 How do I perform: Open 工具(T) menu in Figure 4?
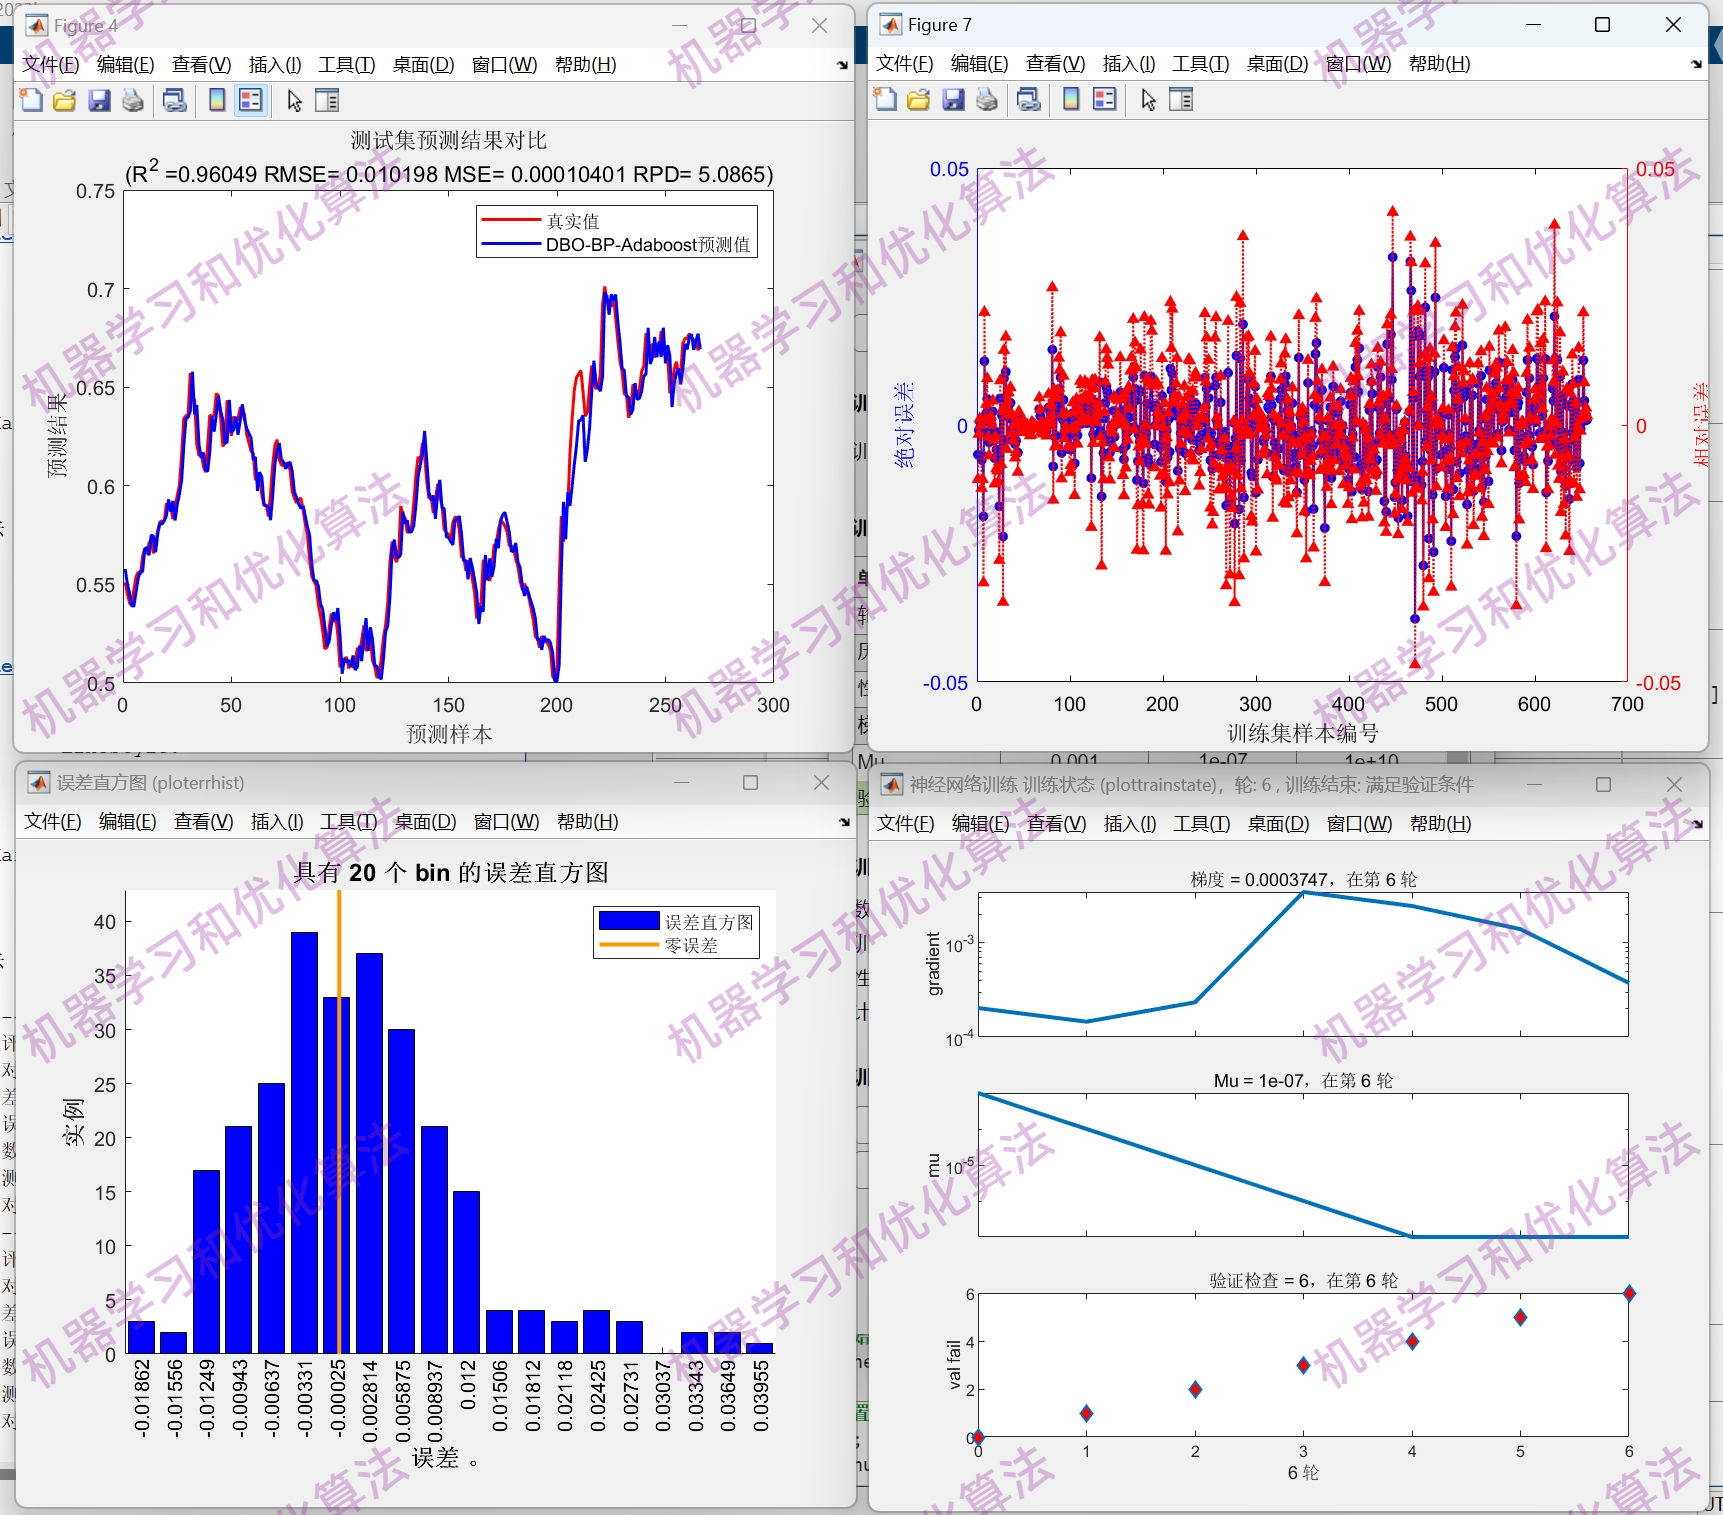[347, 65]
